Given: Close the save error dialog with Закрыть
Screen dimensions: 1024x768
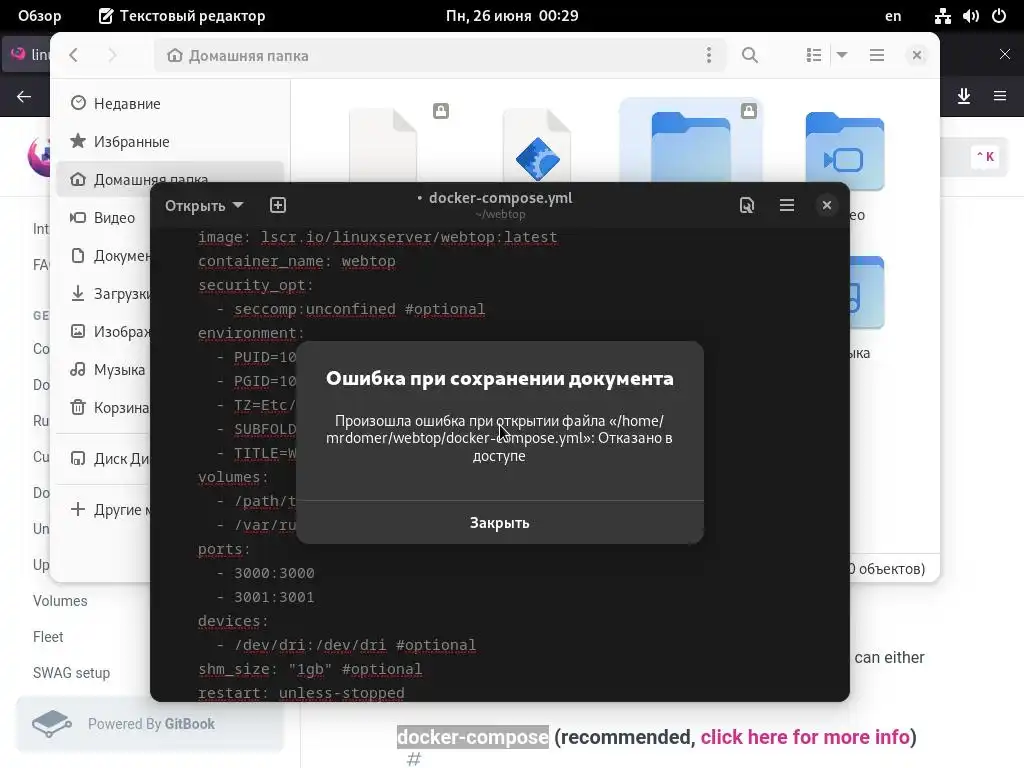Looking at the screenshot, I should 500,522.
